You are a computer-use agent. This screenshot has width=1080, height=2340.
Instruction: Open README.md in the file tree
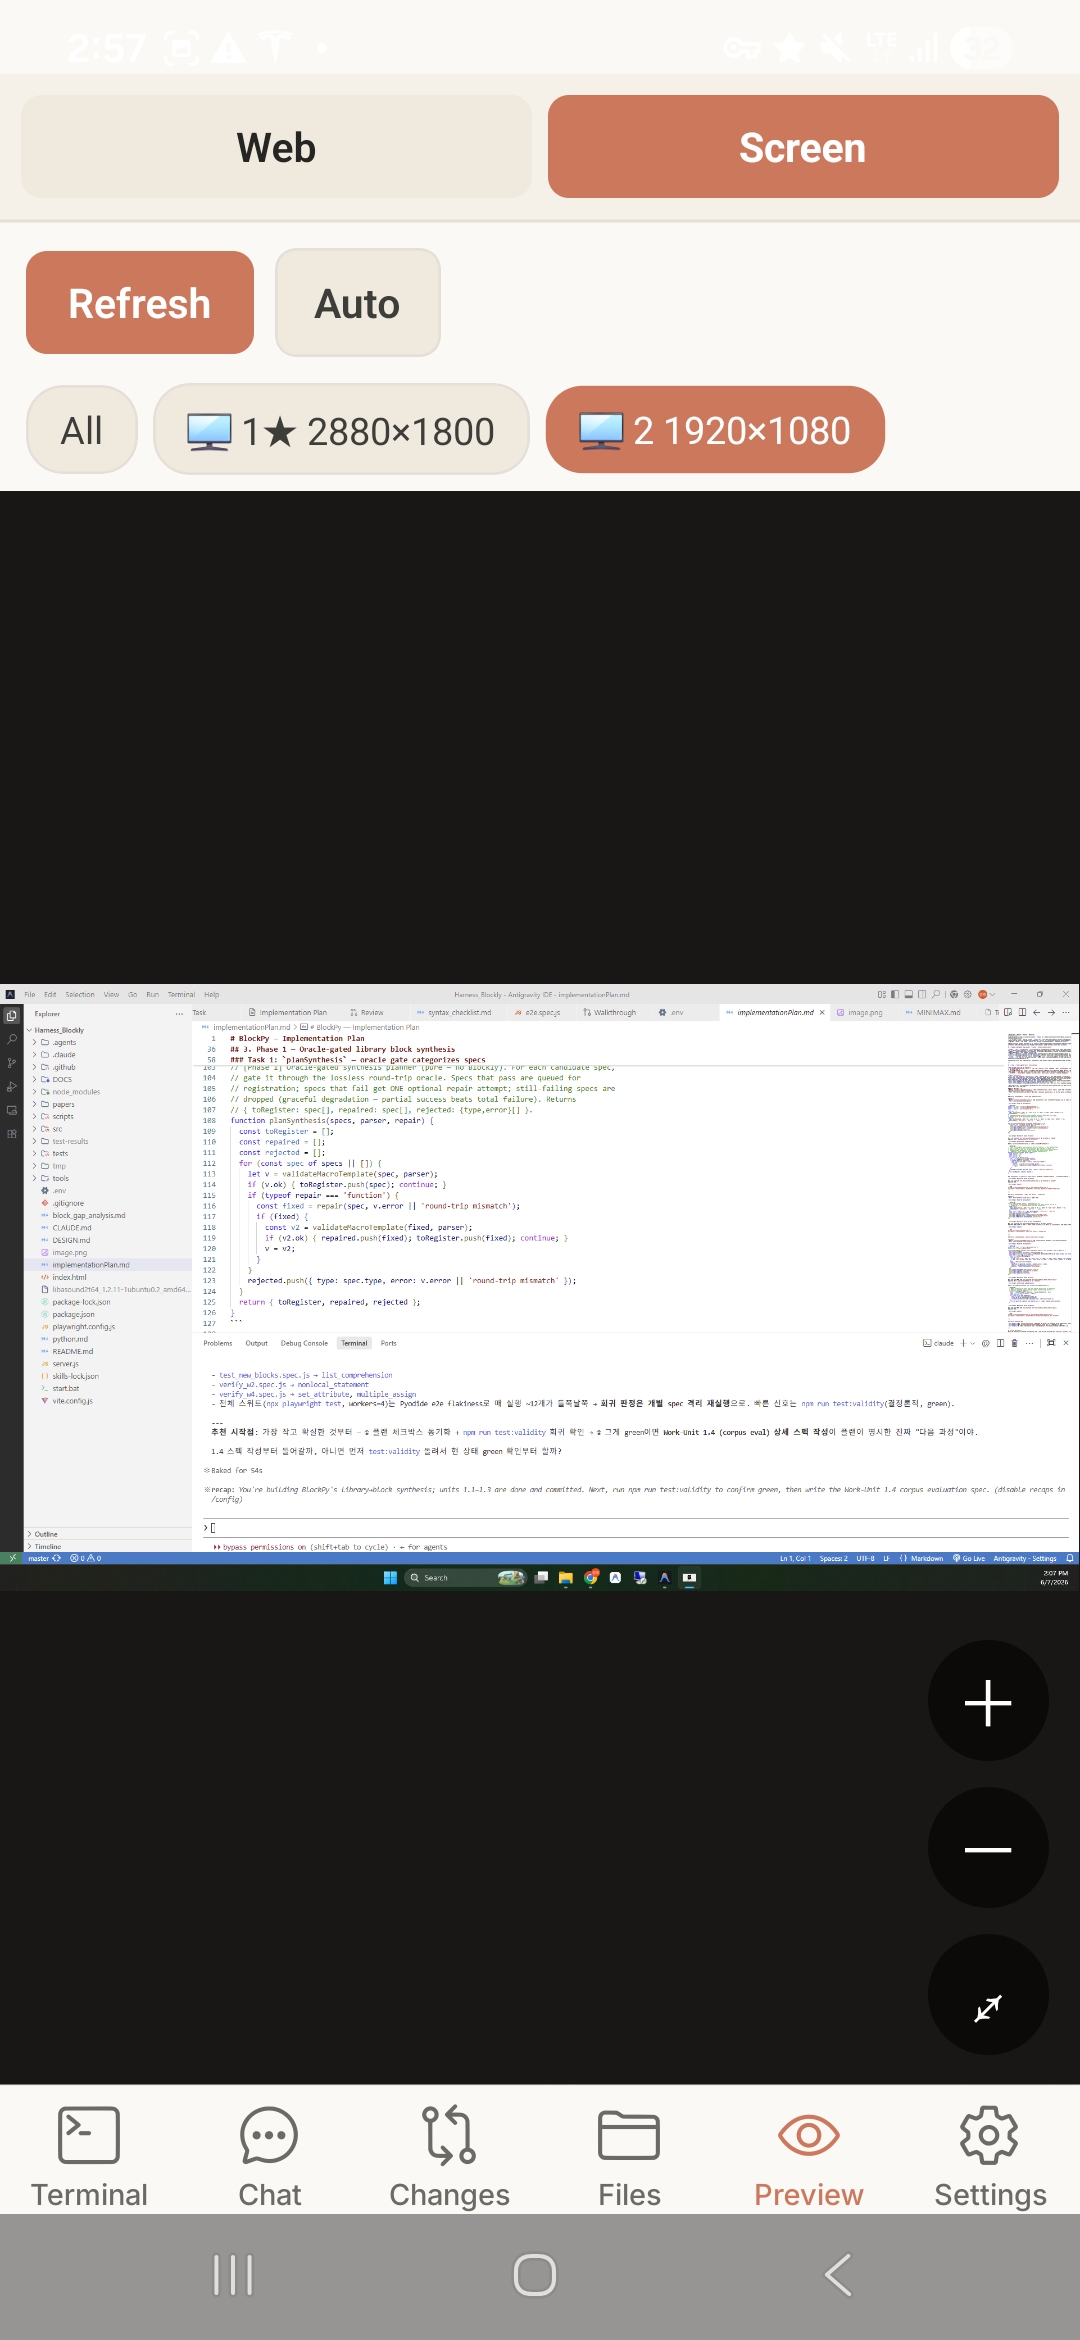coord(107,1351)
